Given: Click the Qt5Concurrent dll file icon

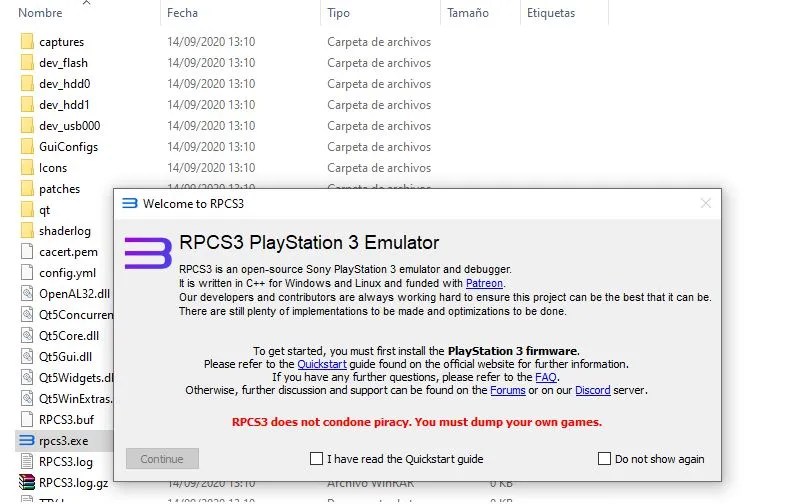Looking at the screenshot, I should (x=27, y=315).
